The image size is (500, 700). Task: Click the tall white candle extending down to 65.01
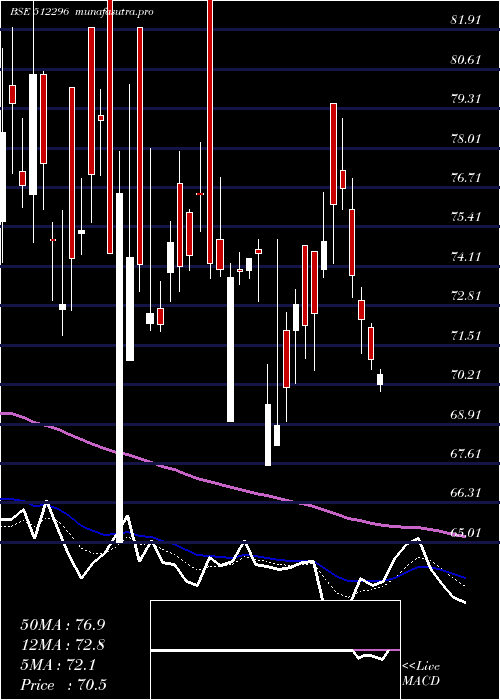point(120,367)
